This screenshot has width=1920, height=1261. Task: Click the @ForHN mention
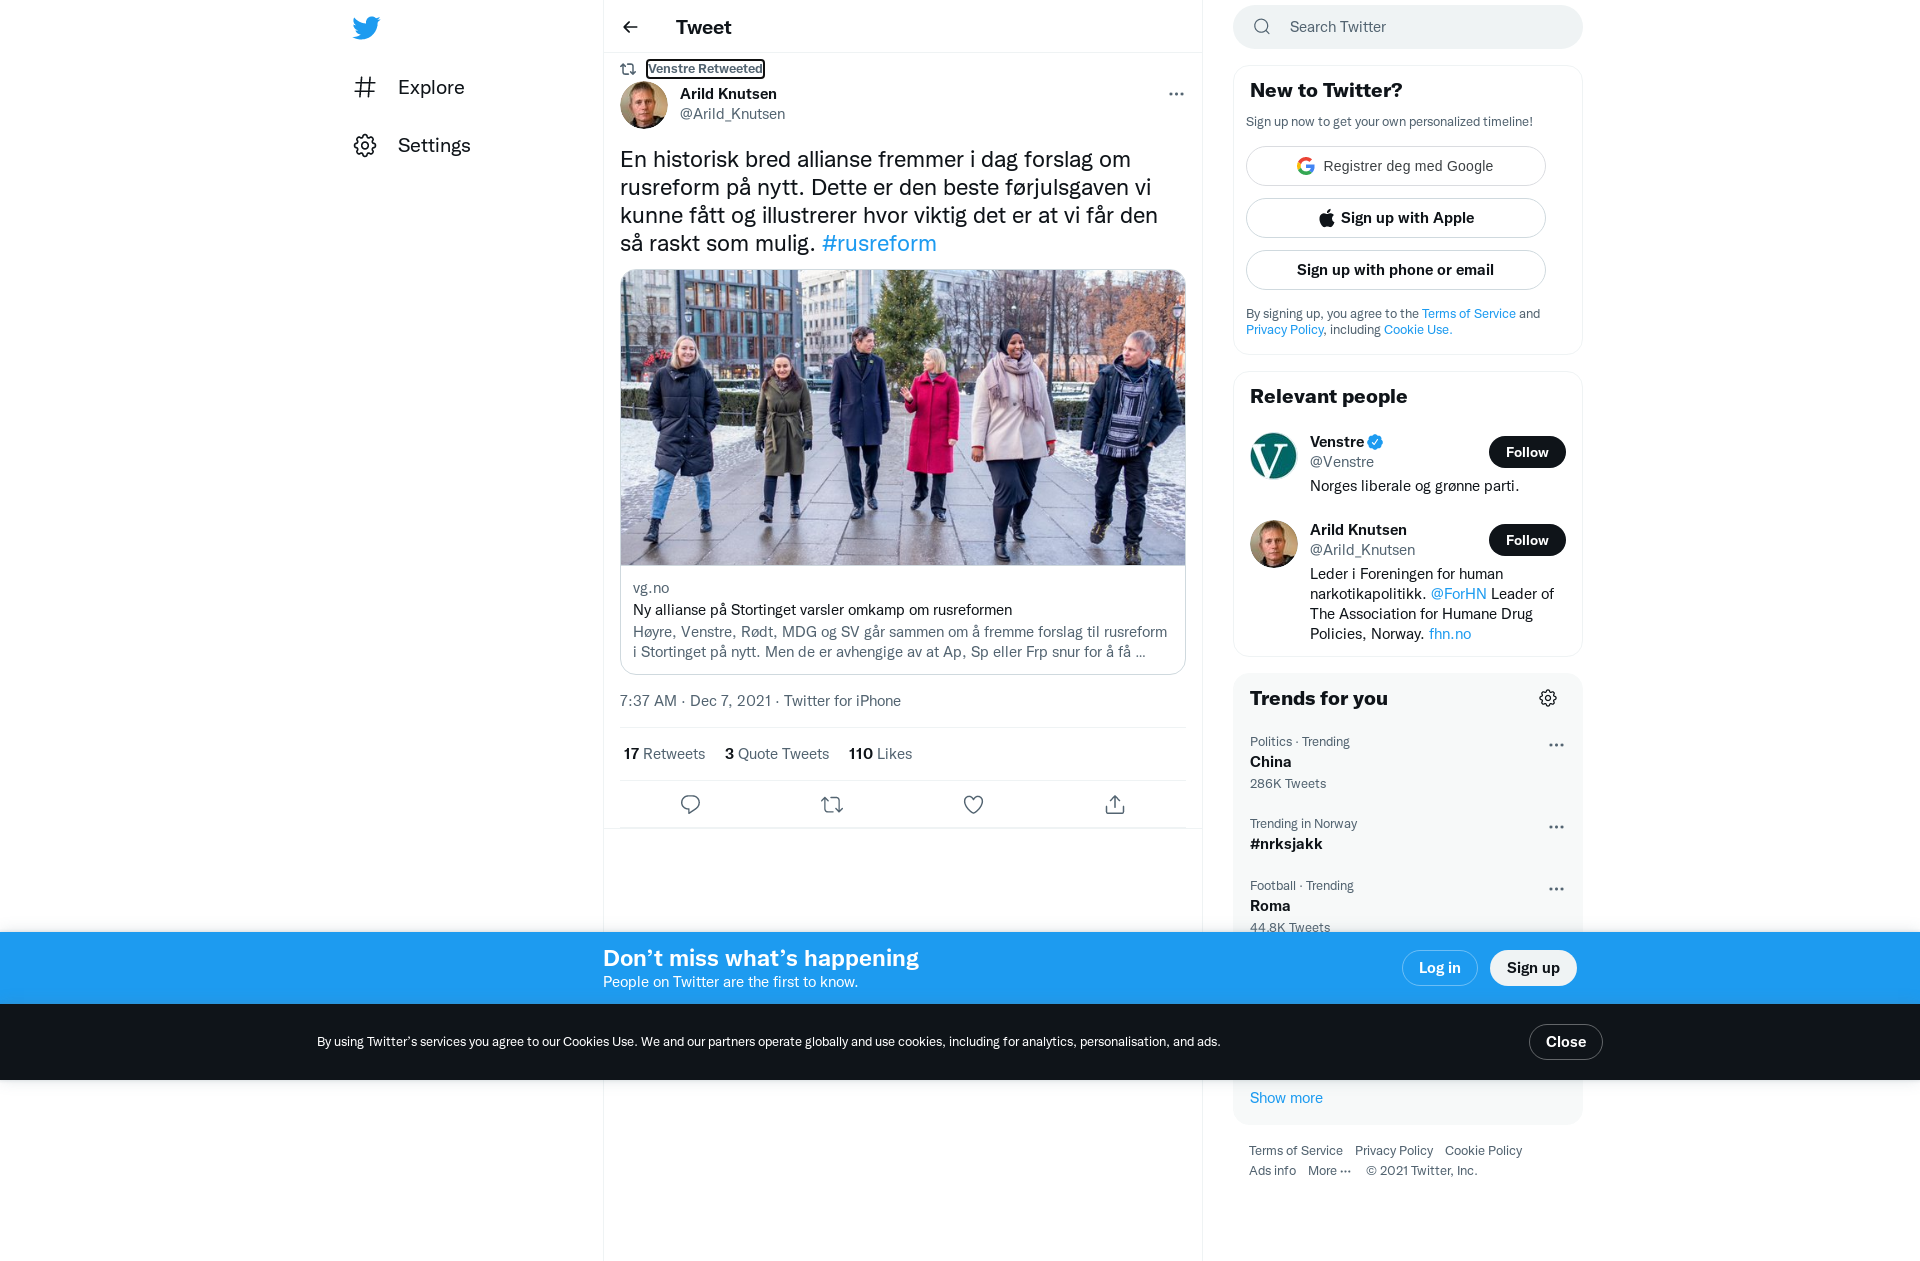pos(1458,594)
